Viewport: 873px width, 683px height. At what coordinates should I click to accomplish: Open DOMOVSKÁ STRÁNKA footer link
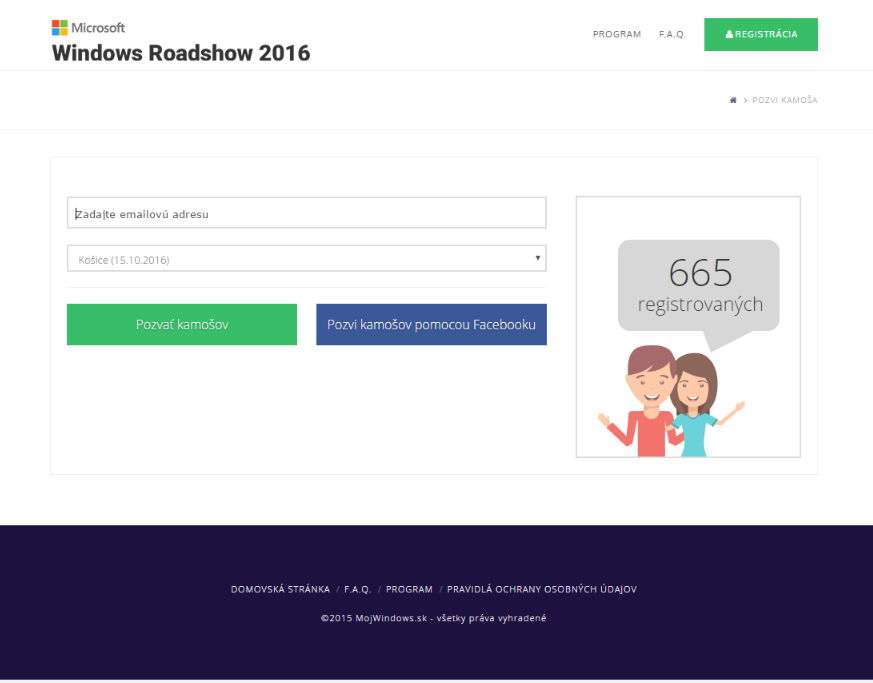click(280, 589)
